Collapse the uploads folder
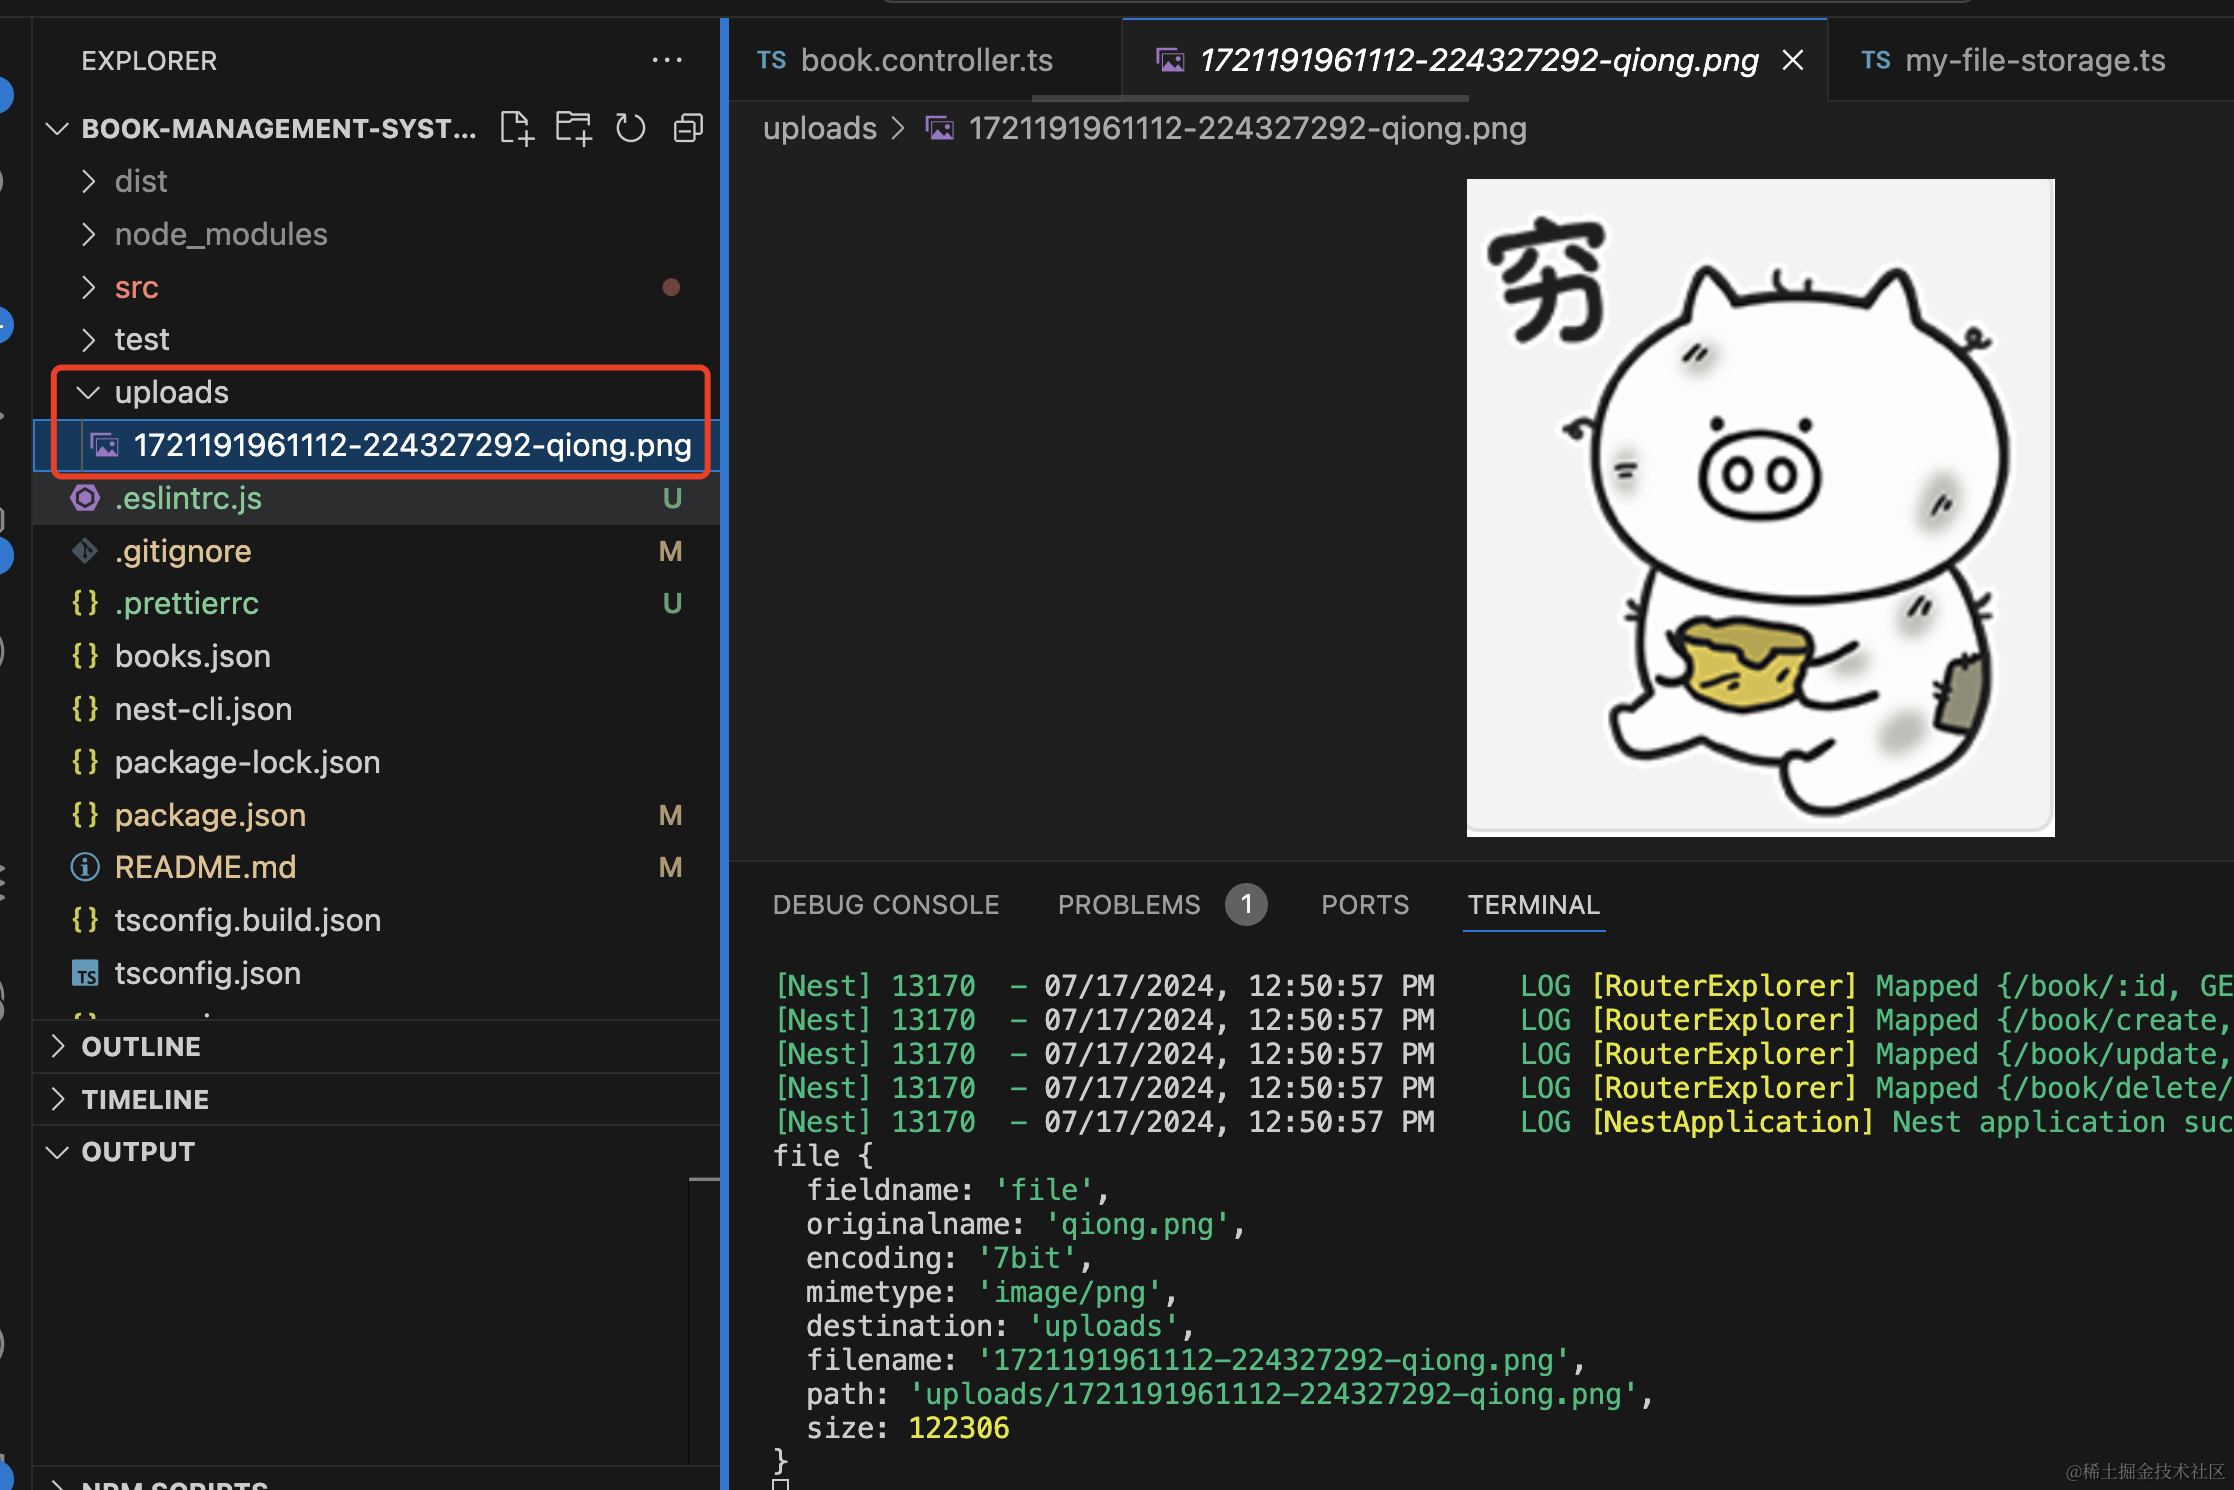2234x1490 pixels. pos(171,392)
